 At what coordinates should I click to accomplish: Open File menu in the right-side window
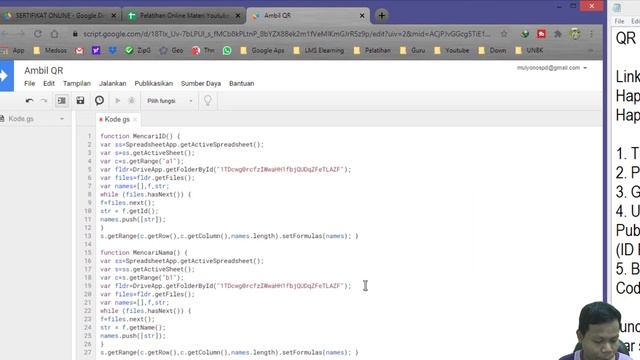click(619, 21)
